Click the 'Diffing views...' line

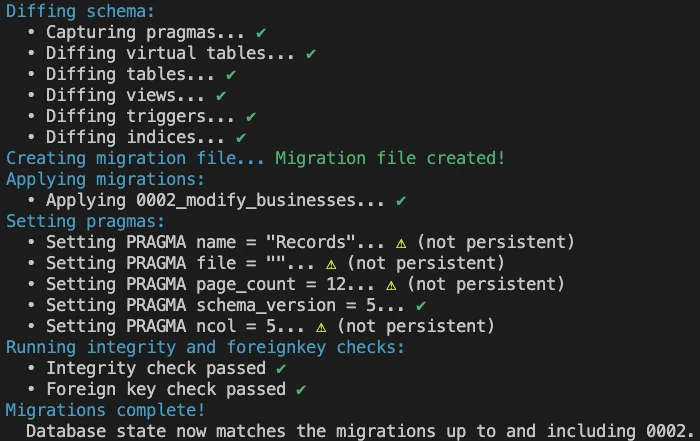click(125, 95)
